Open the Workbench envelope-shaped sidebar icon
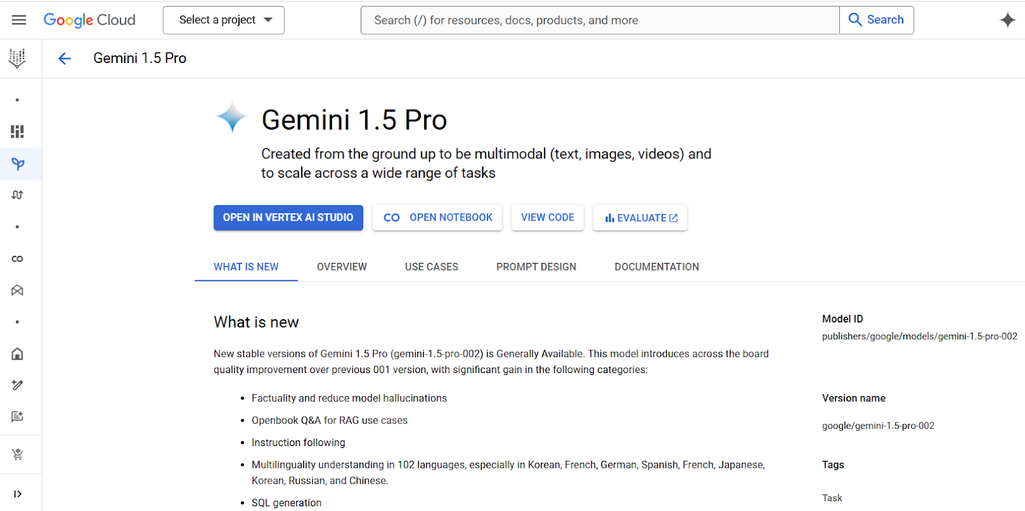The image size is (1025, 511). pyautogui.click(x=18, y=290)
